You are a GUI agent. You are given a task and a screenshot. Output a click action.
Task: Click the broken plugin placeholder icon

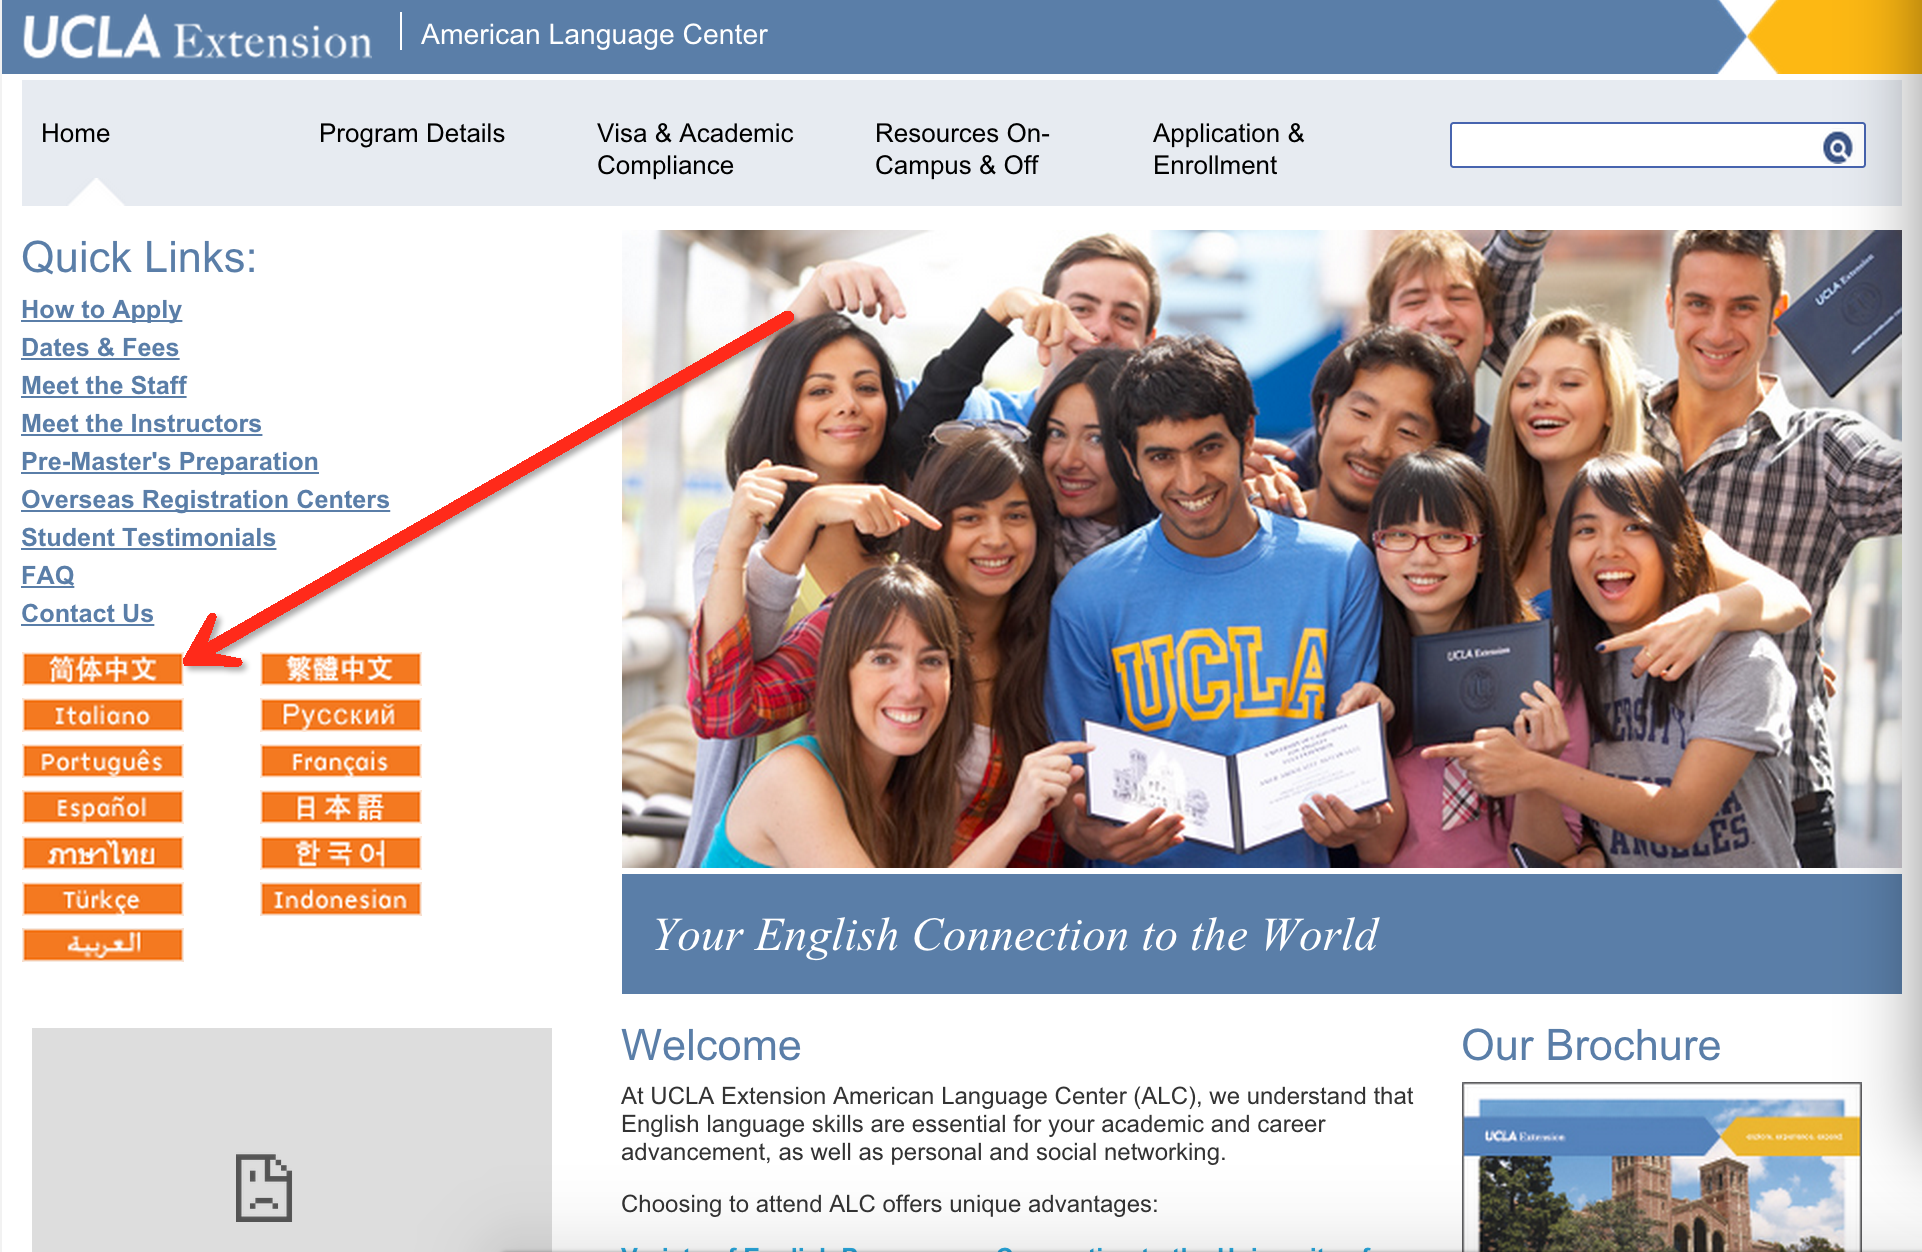(263, 1187)
